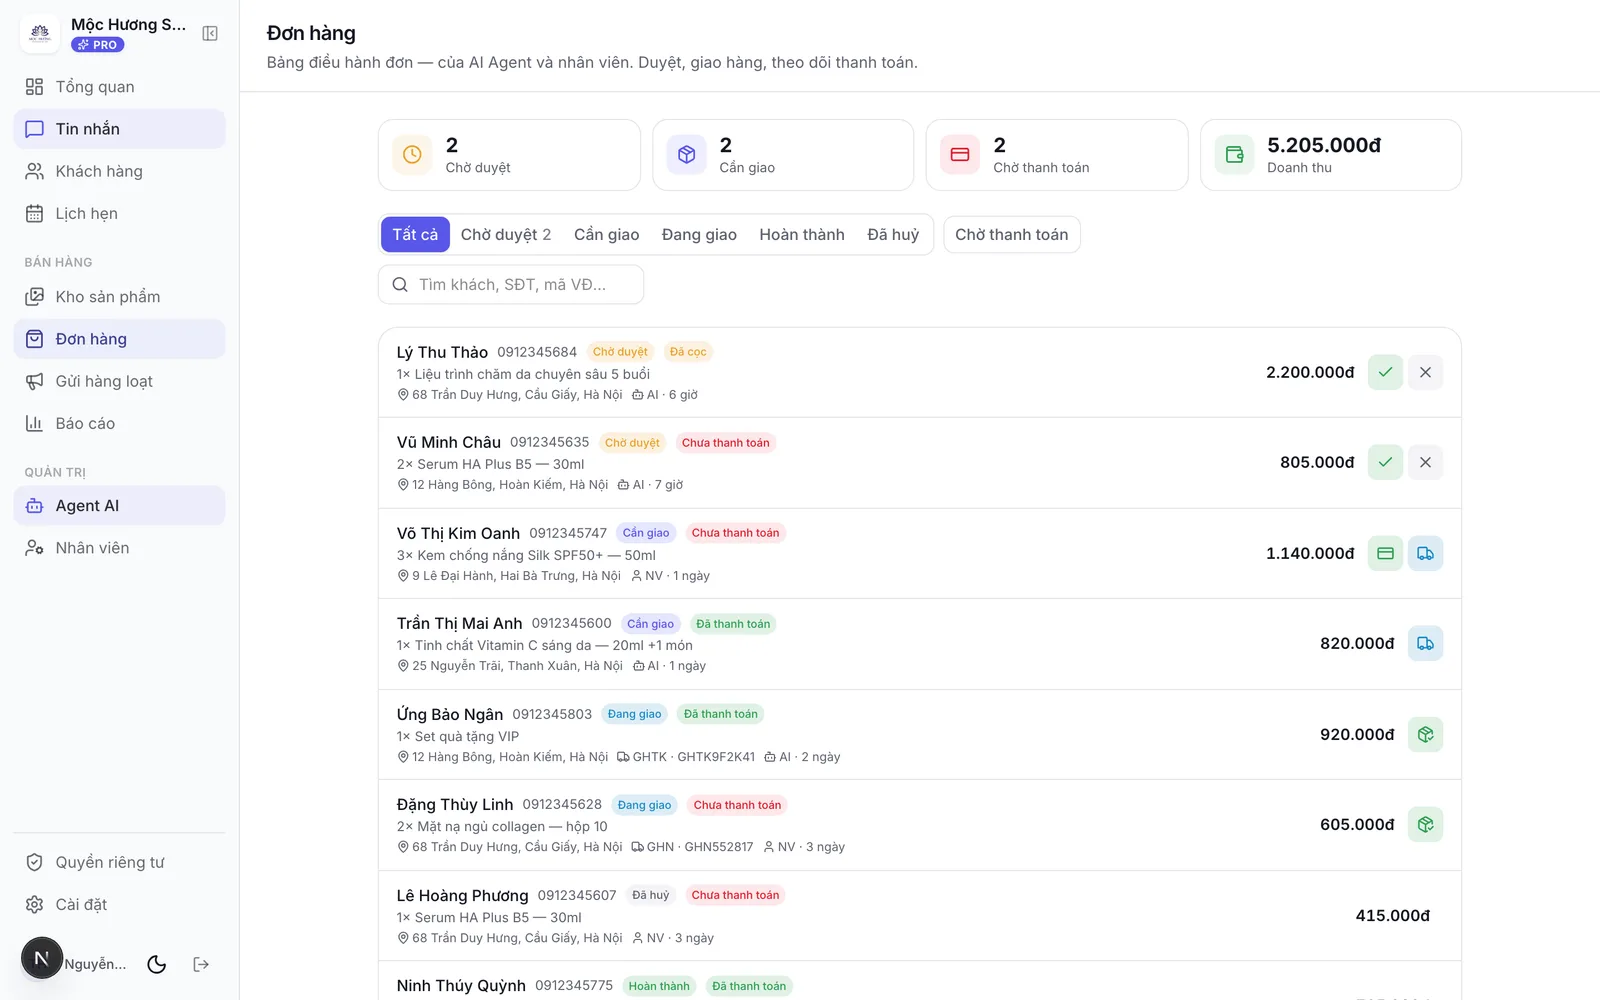Click the 5.205.000đ revenue value

pos(1324,145)
